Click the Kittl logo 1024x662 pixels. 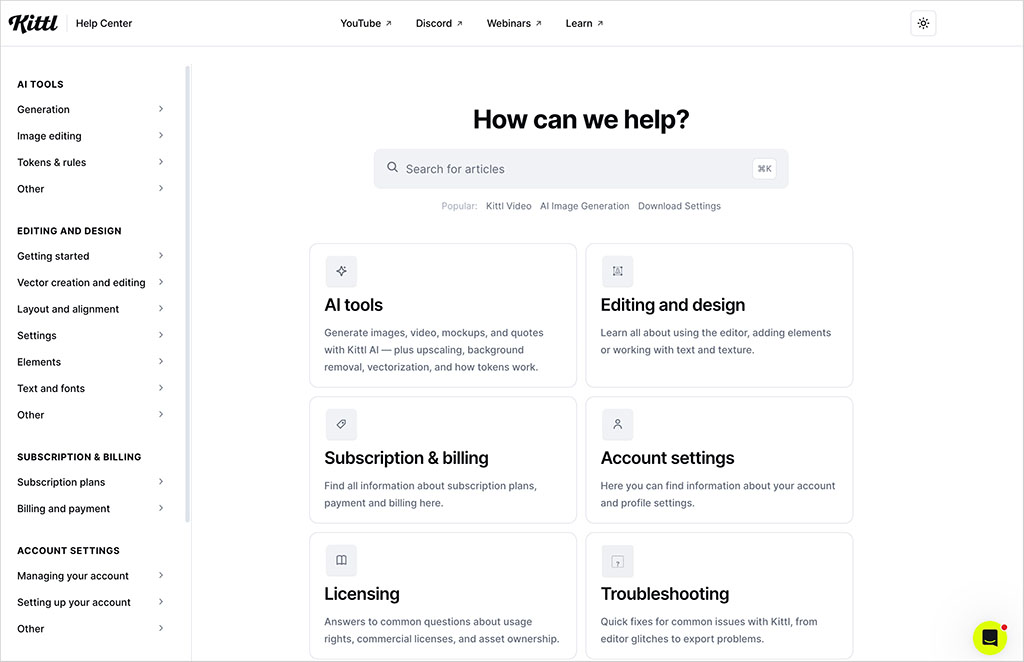(x=33, y=24)
